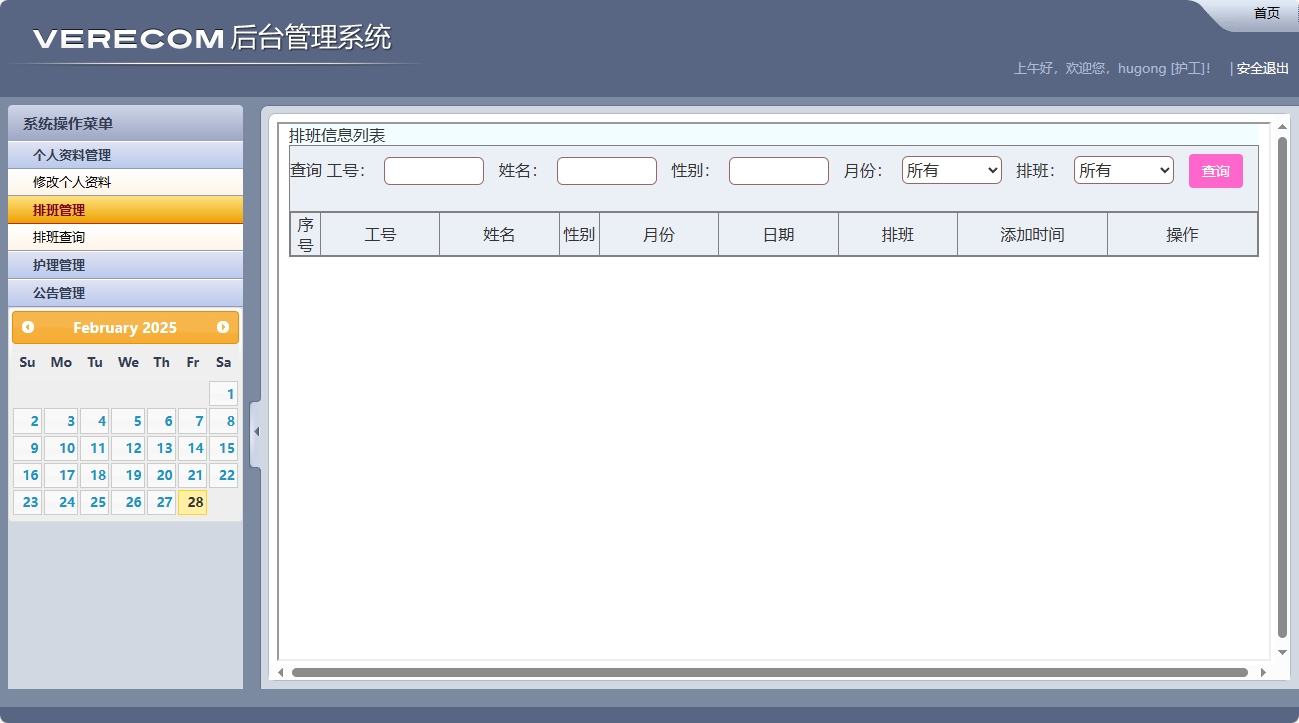Click the 工号 input field
The image size is (1299, 723).
click(433, 170)
